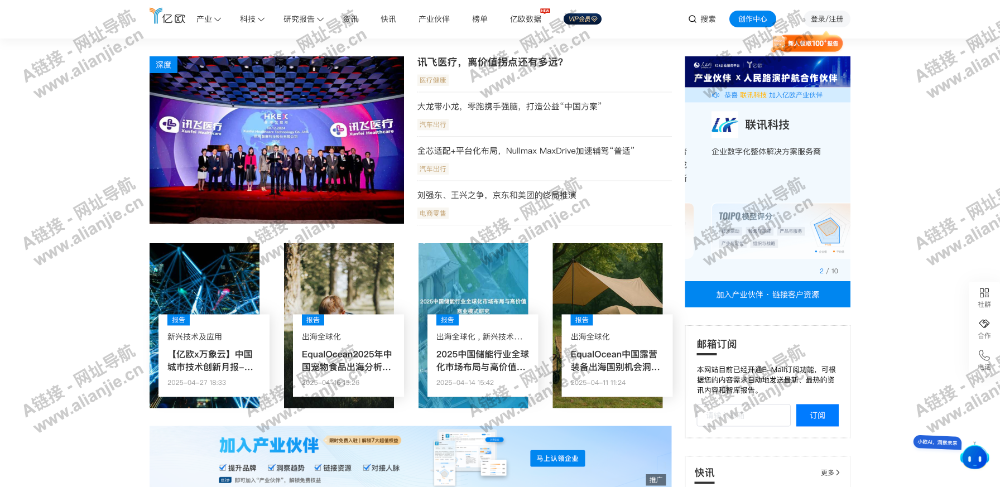
Task: Click the 邮箱订阅 heading
Action: click(717, 344)
